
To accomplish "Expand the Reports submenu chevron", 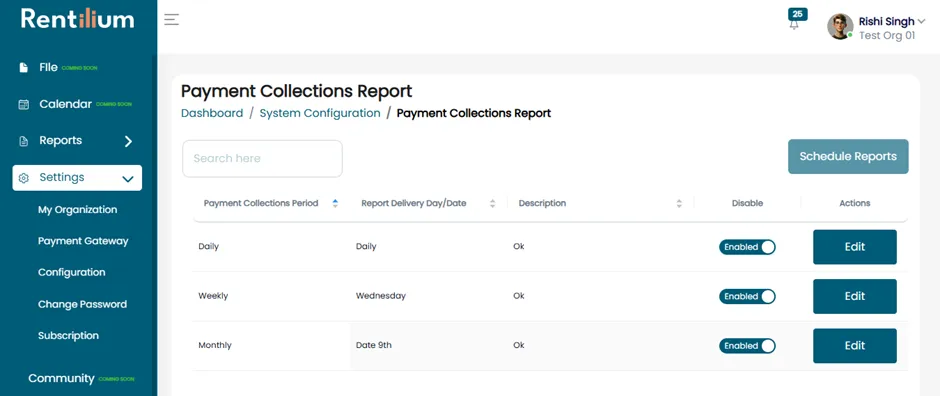I will click(128, 141).
